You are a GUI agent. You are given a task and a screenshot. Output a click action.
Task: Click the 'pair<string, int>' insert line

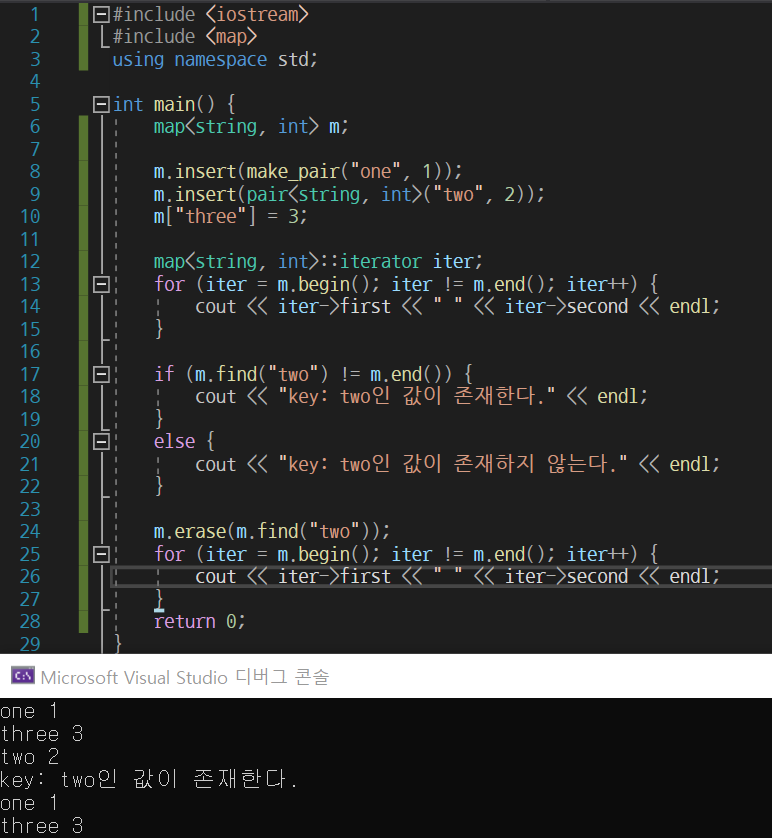[349, 194]
